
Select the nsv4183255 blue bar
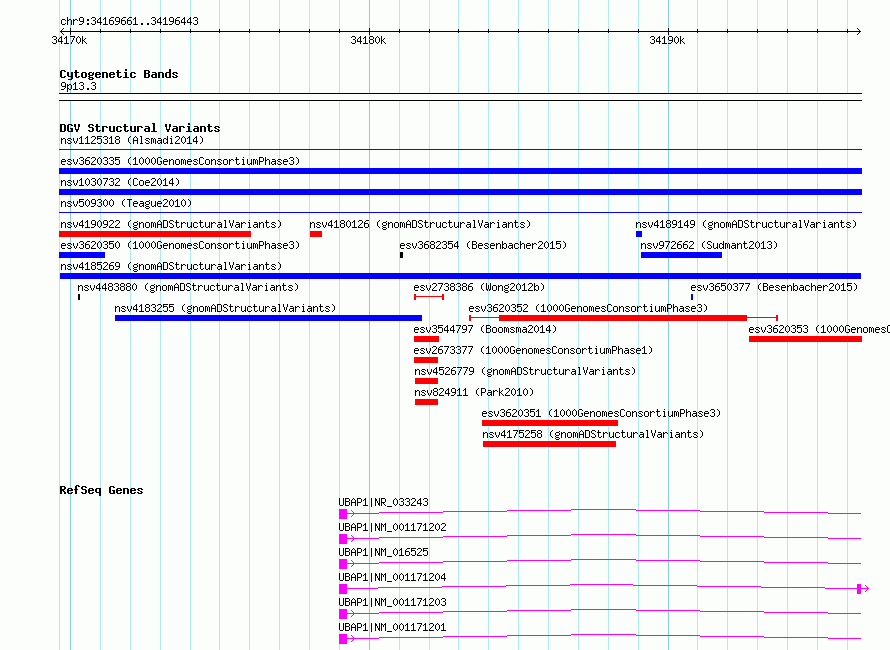(x=268, y=318)
